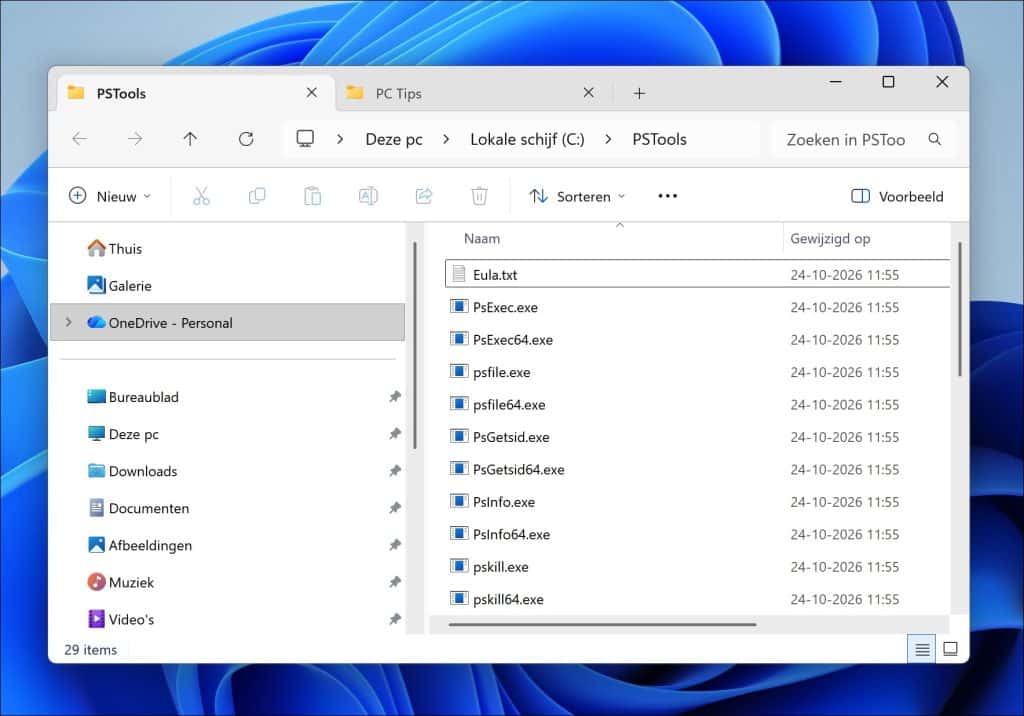The width and height of the screenshot is (1024, 716).
Task: Close the PSTools tab
Action: click(x=312, y=93)
